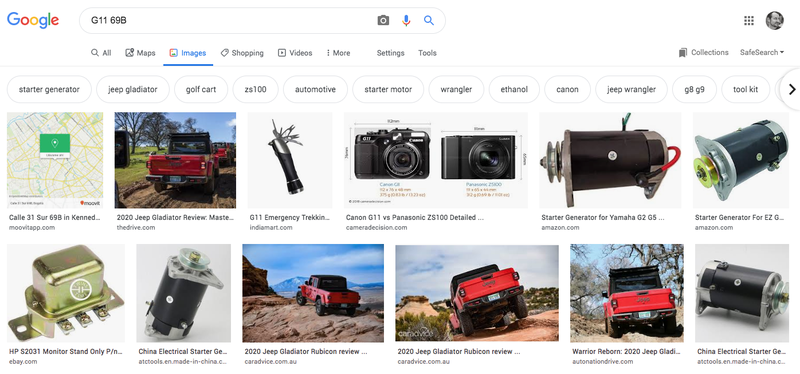The height and width of the screenshot is (374, 800).
Task: Click the blue magnifier search icon
Action: pos(429,20)
